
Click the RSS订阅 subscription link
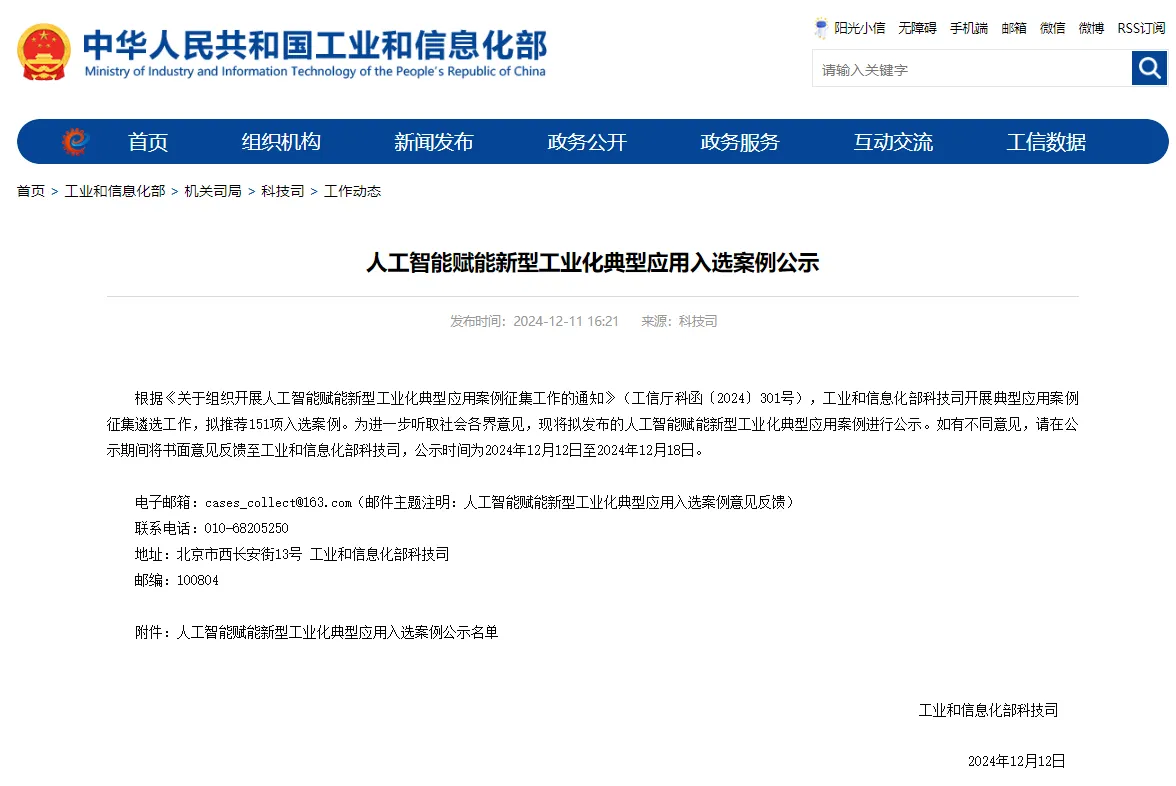1141,28
